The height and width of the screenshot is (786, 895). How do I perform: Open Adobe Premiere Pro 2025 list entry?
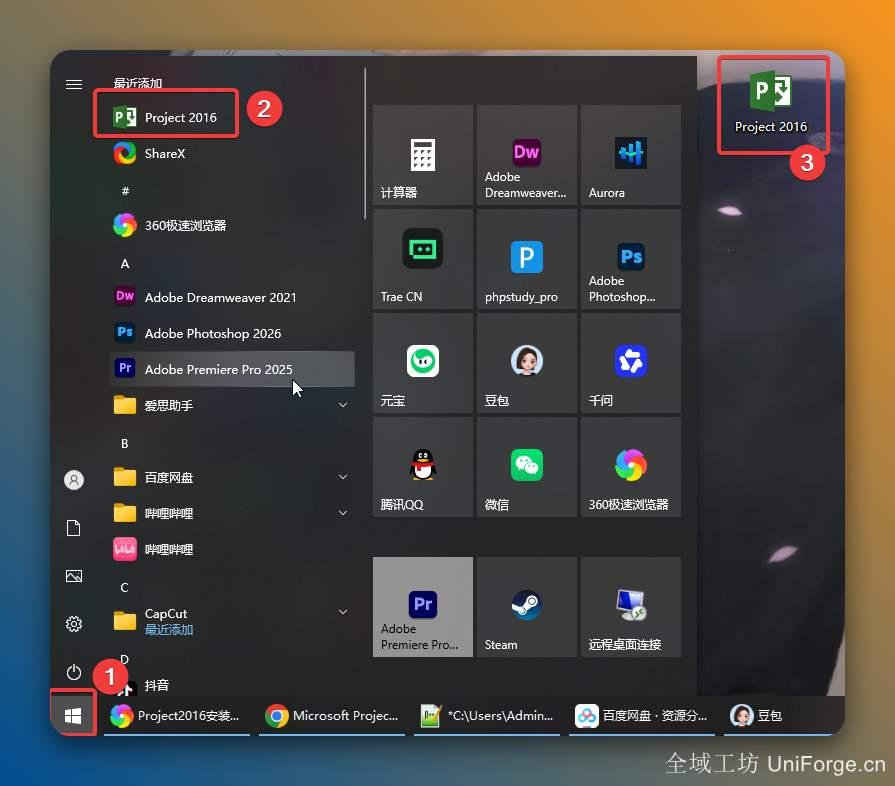(232, 369)
